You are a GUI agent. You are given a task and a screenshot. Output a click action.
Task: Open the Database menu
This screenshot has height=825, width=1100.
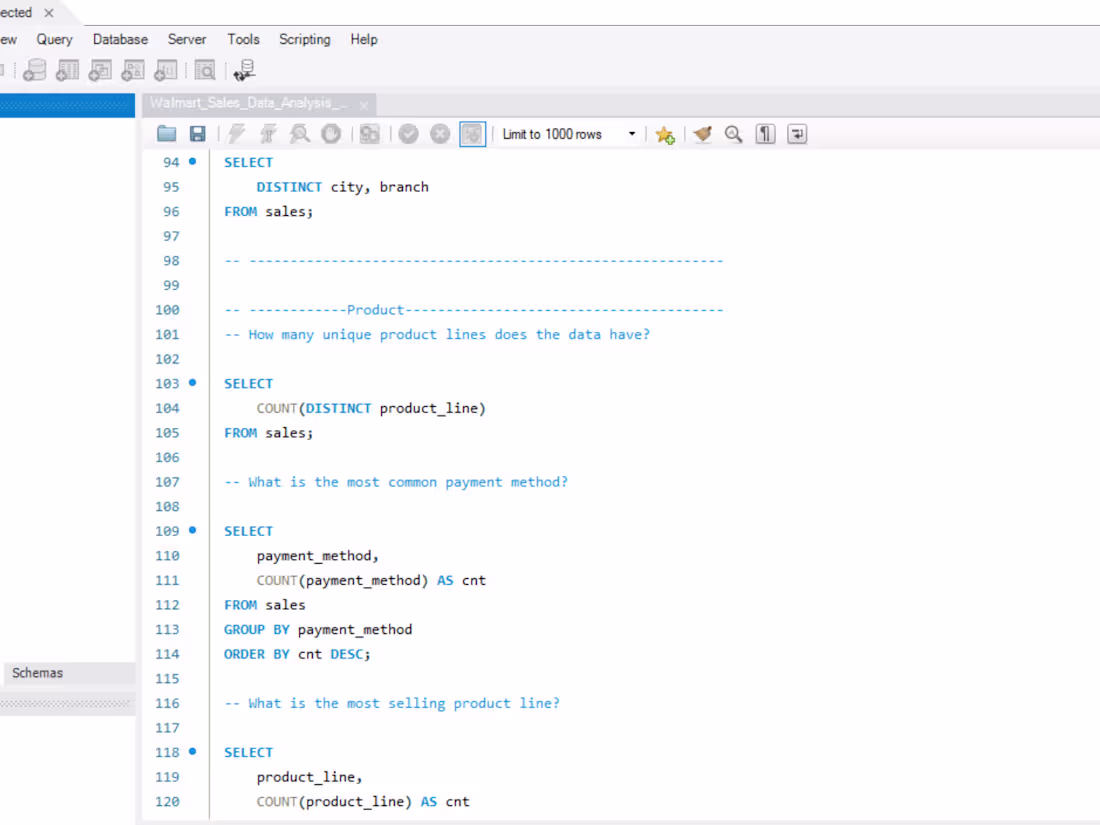point(120,39)
